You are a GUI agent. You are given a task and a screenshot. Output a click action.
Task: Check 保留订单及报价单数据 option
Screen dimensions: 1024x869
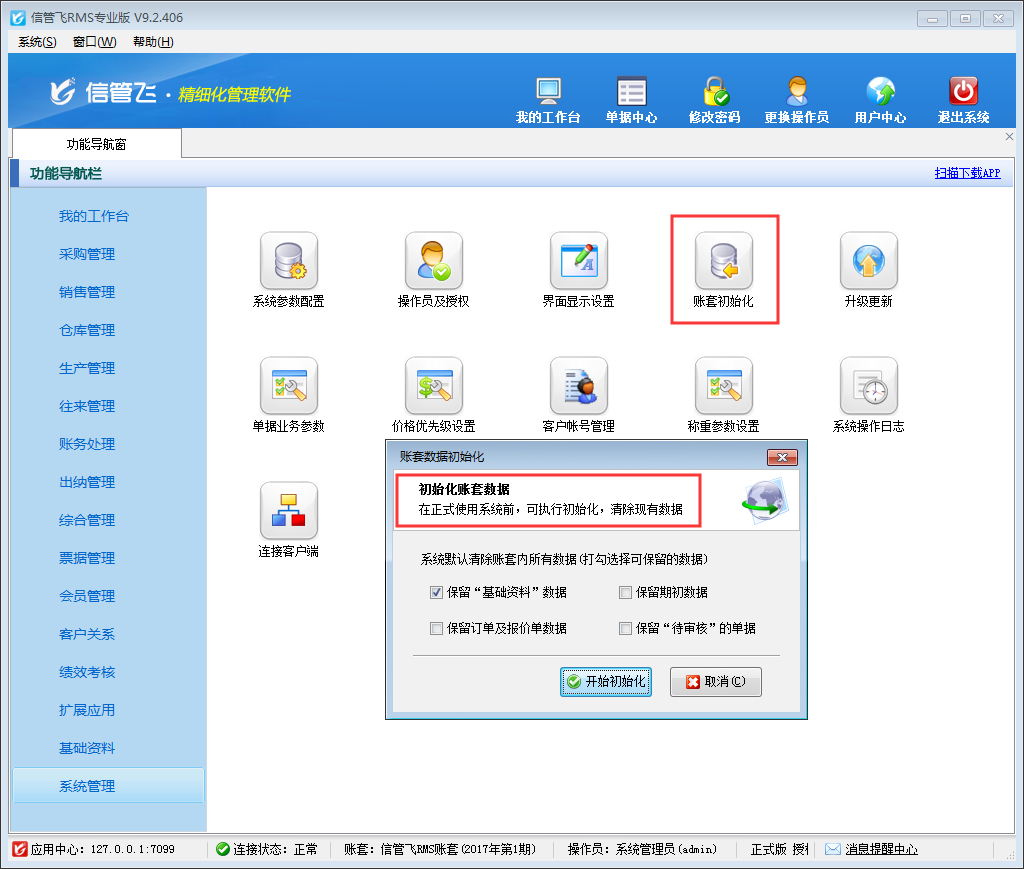click(x=436, y=629)
